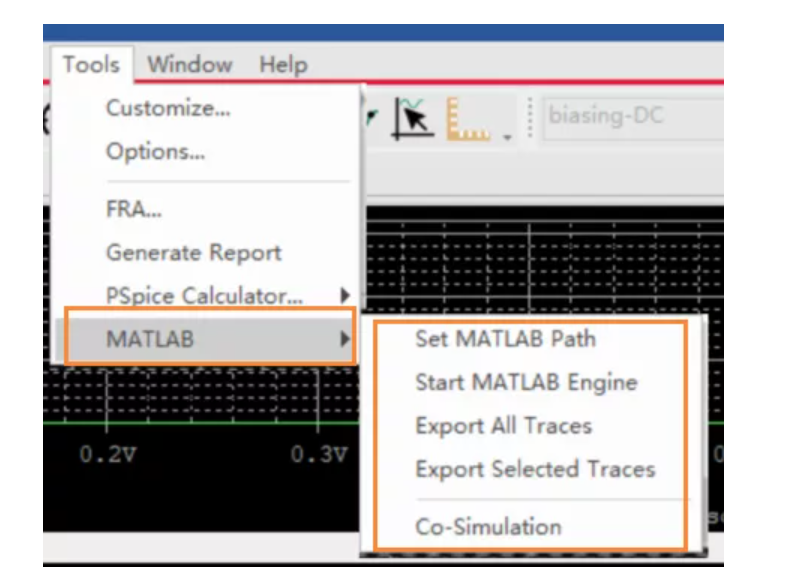Click the biasing-DC profile field
The width and height of the screenshot is (801, 579).
(633, 116)
